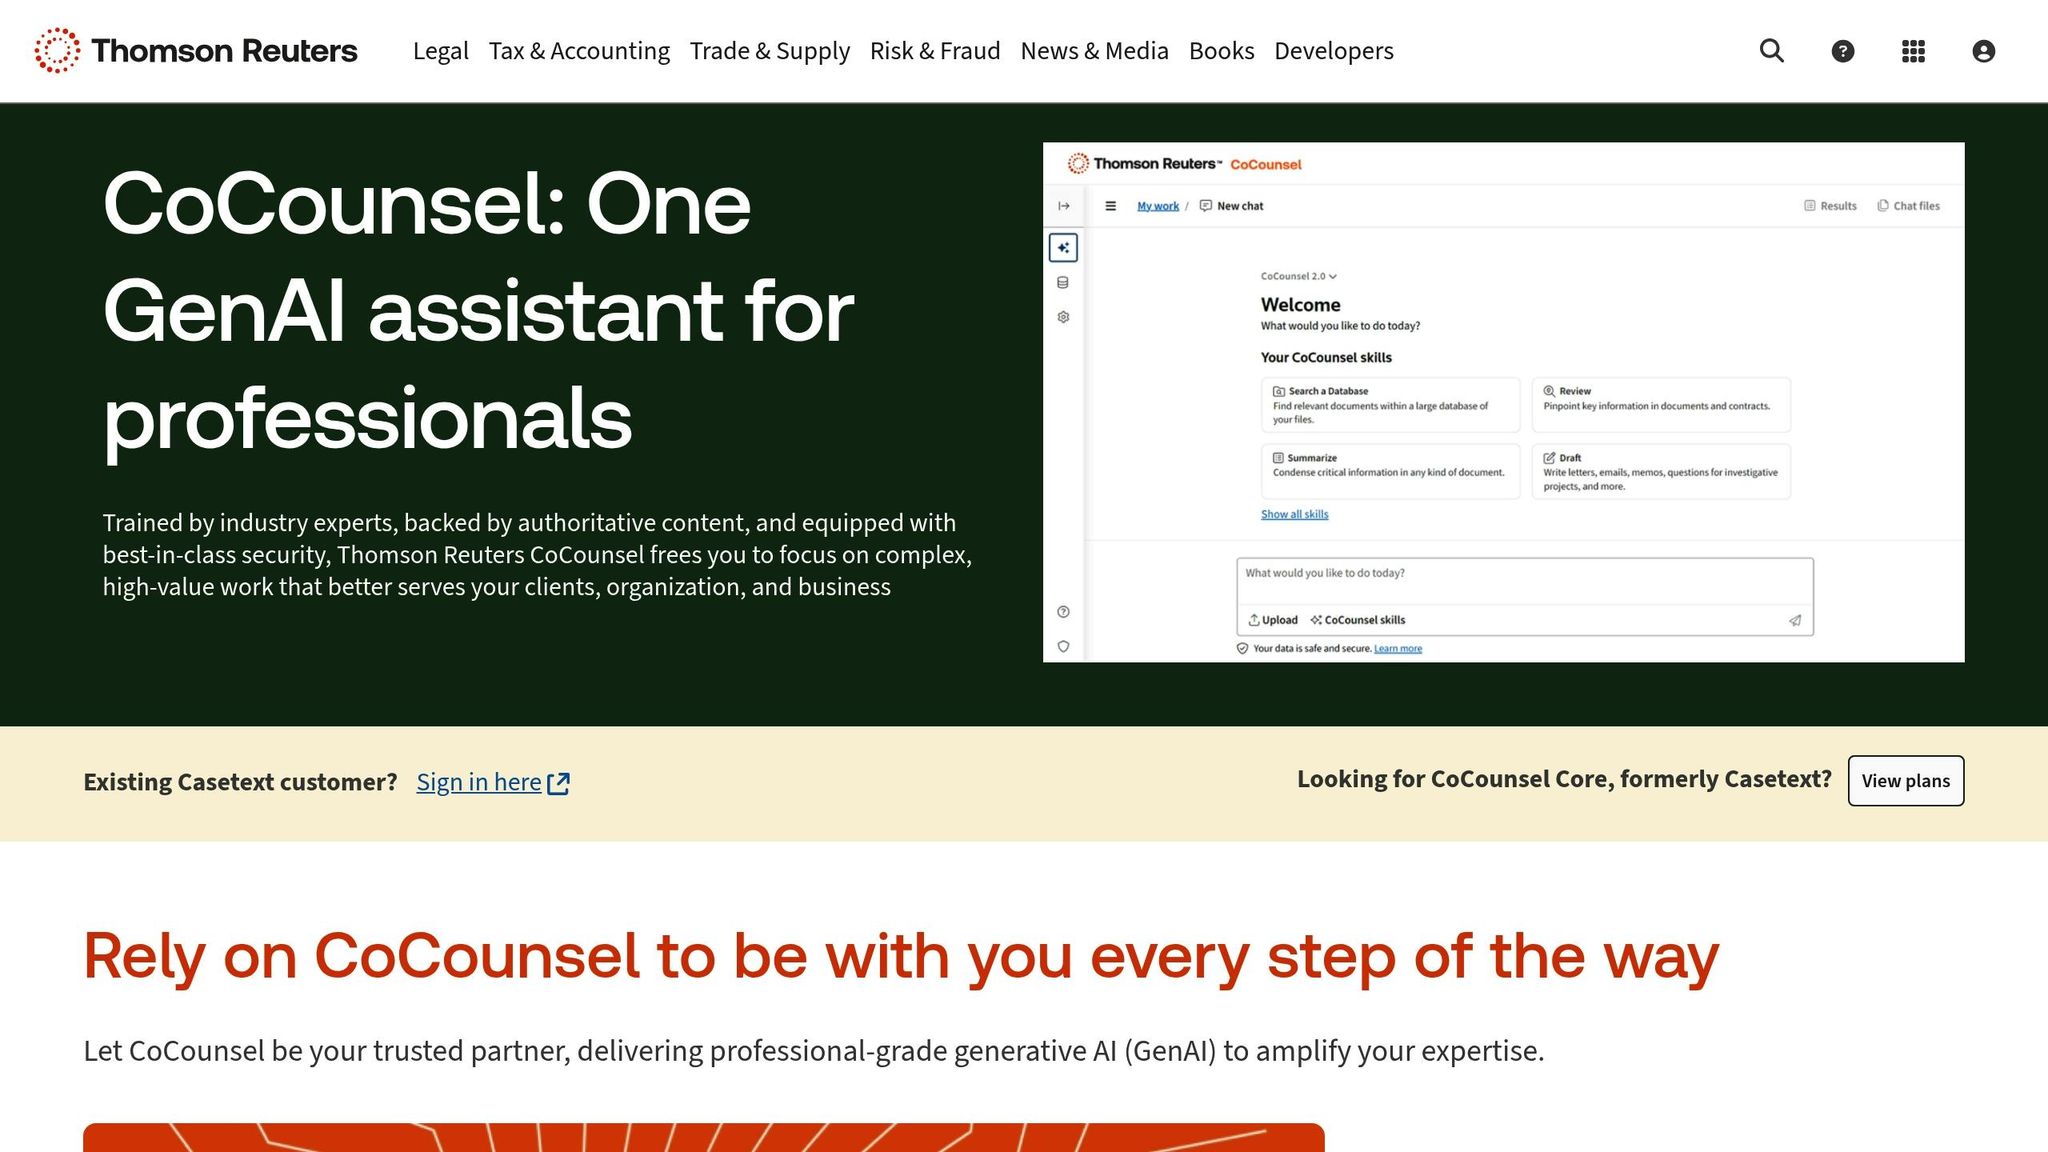
Task: Click the settings gear icon in preview sidebar
Action: (1063, 317)
